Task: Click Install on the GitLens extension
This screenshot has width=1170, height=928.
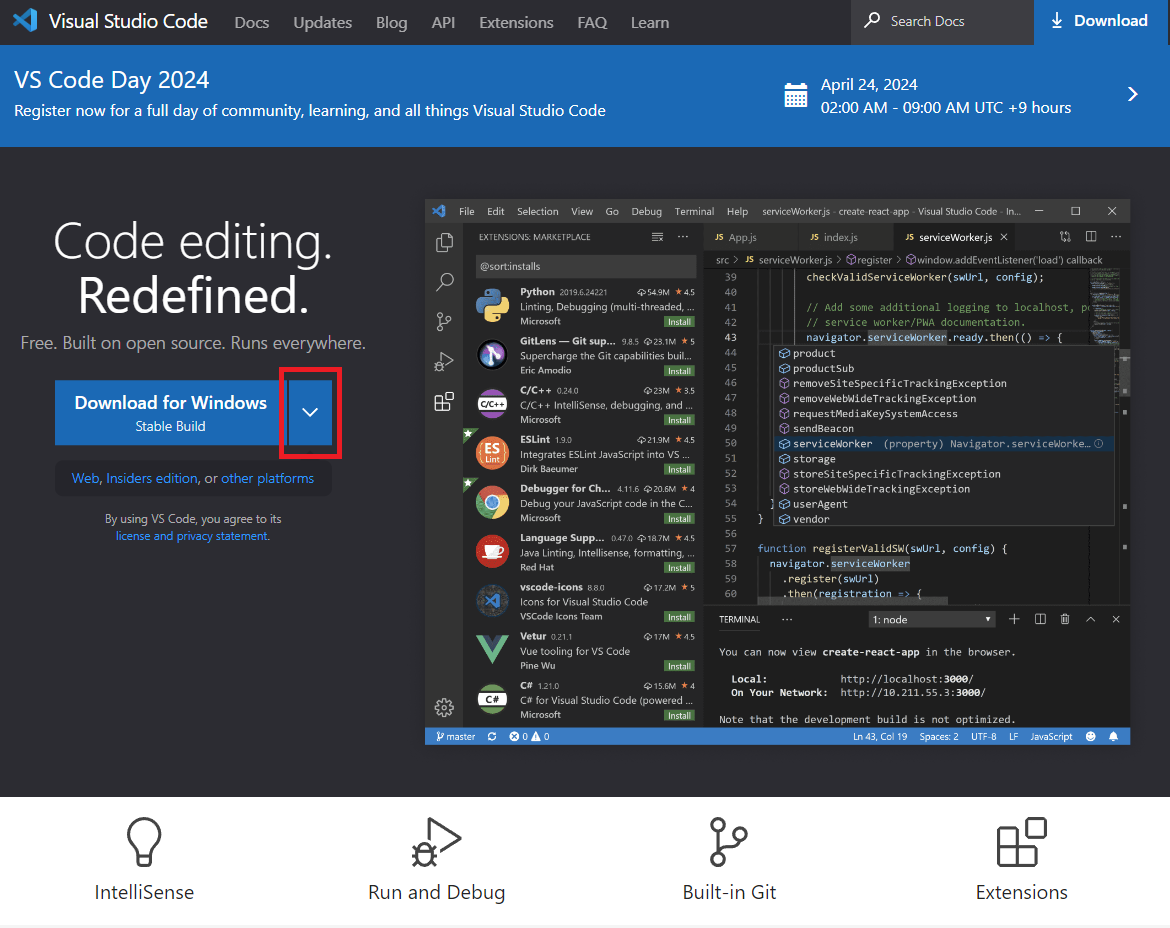Action: pyautogui.click(x=679, y=371)
